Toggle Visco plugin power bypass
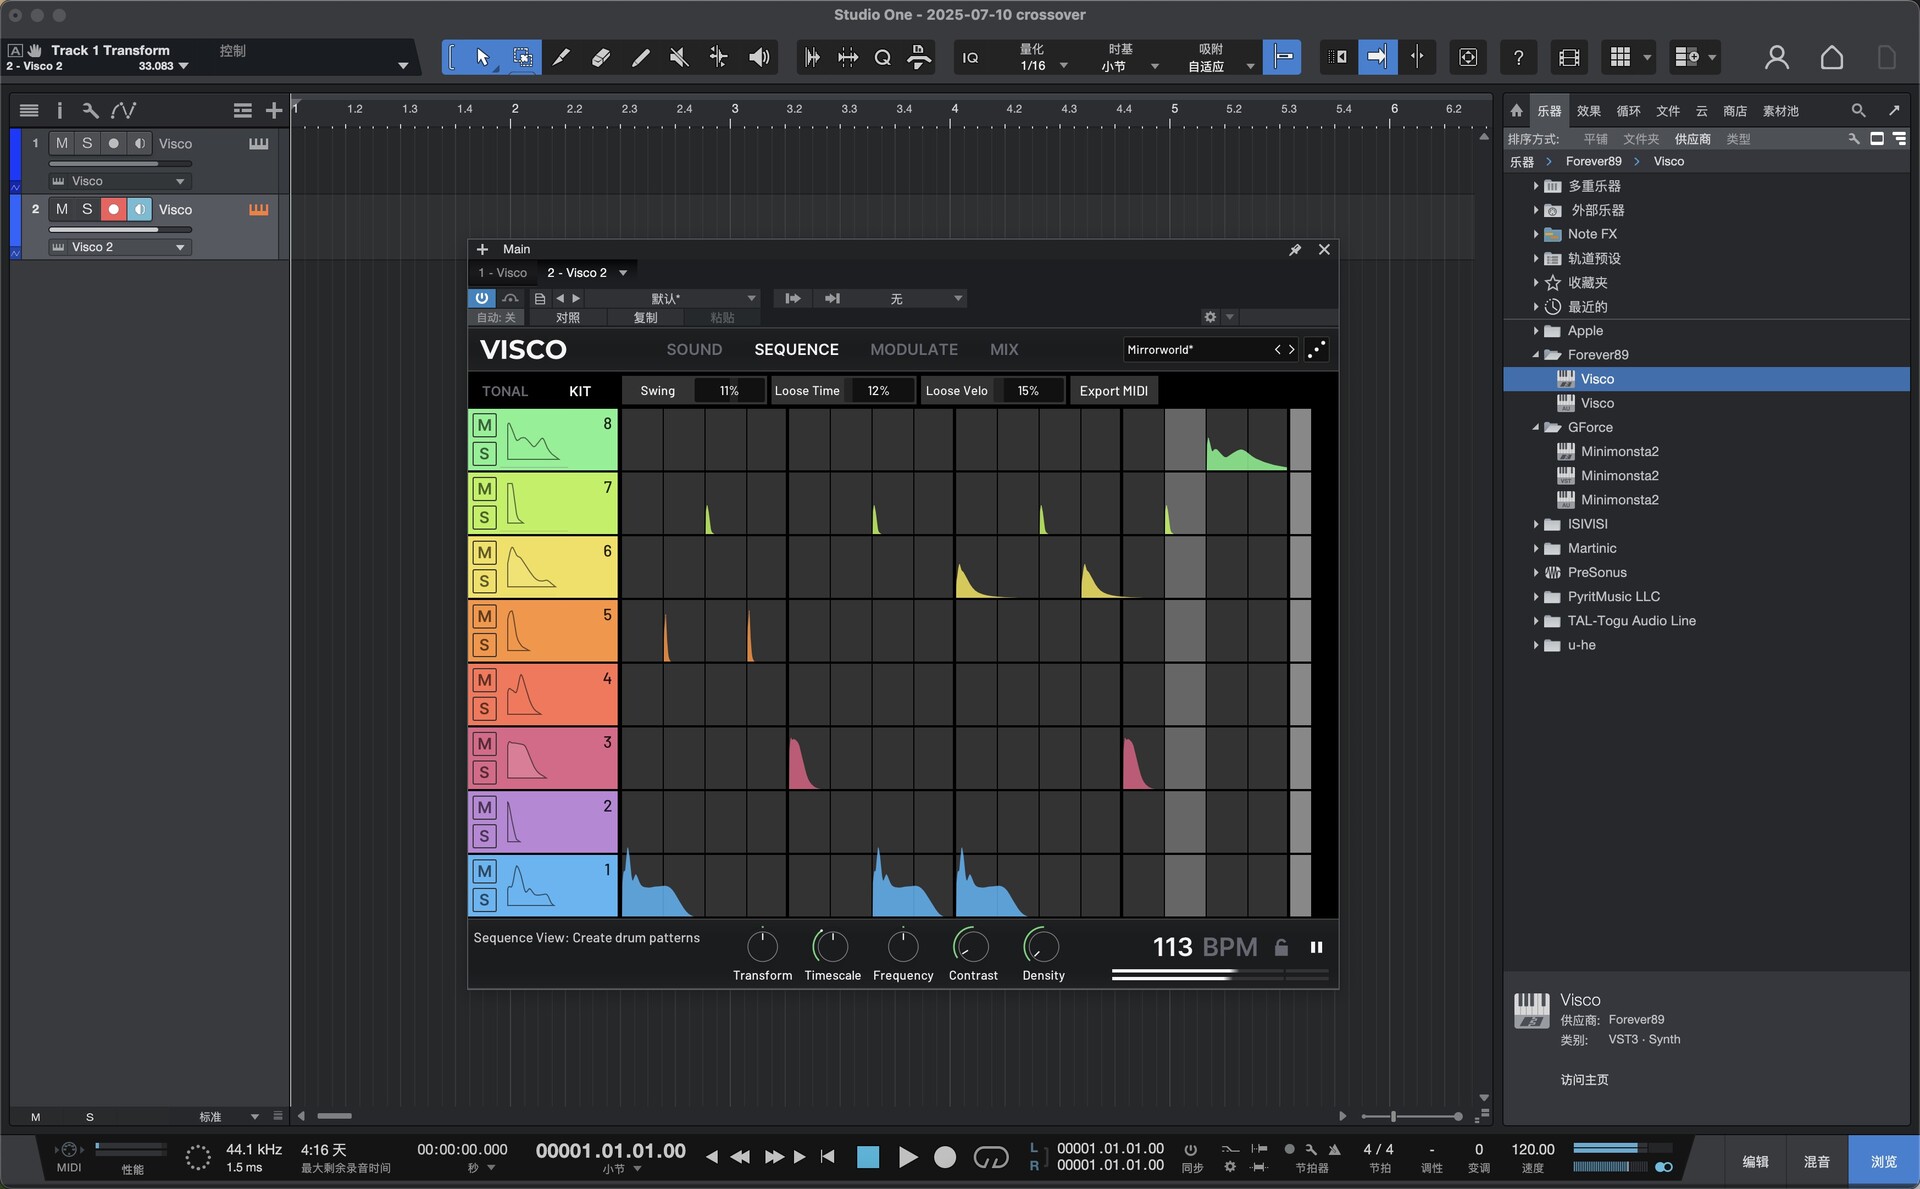The image size is (1920, 1189). pos(481,298)
